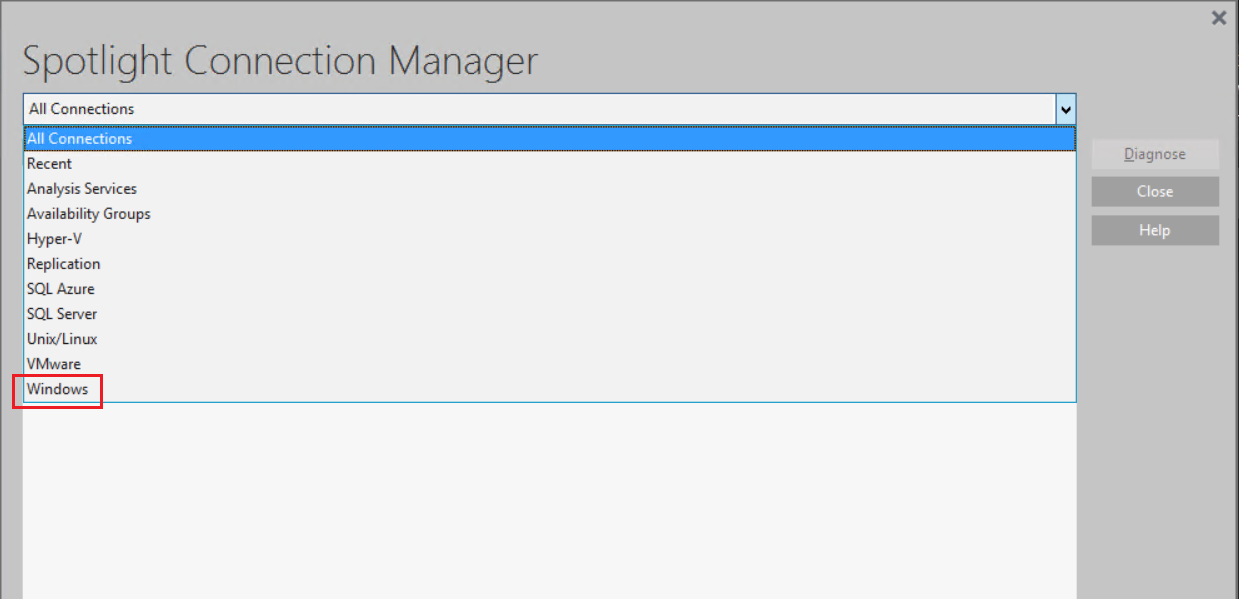
Task: Select the highlighted All Connections list entry
Action: click(x=549, y=139)
